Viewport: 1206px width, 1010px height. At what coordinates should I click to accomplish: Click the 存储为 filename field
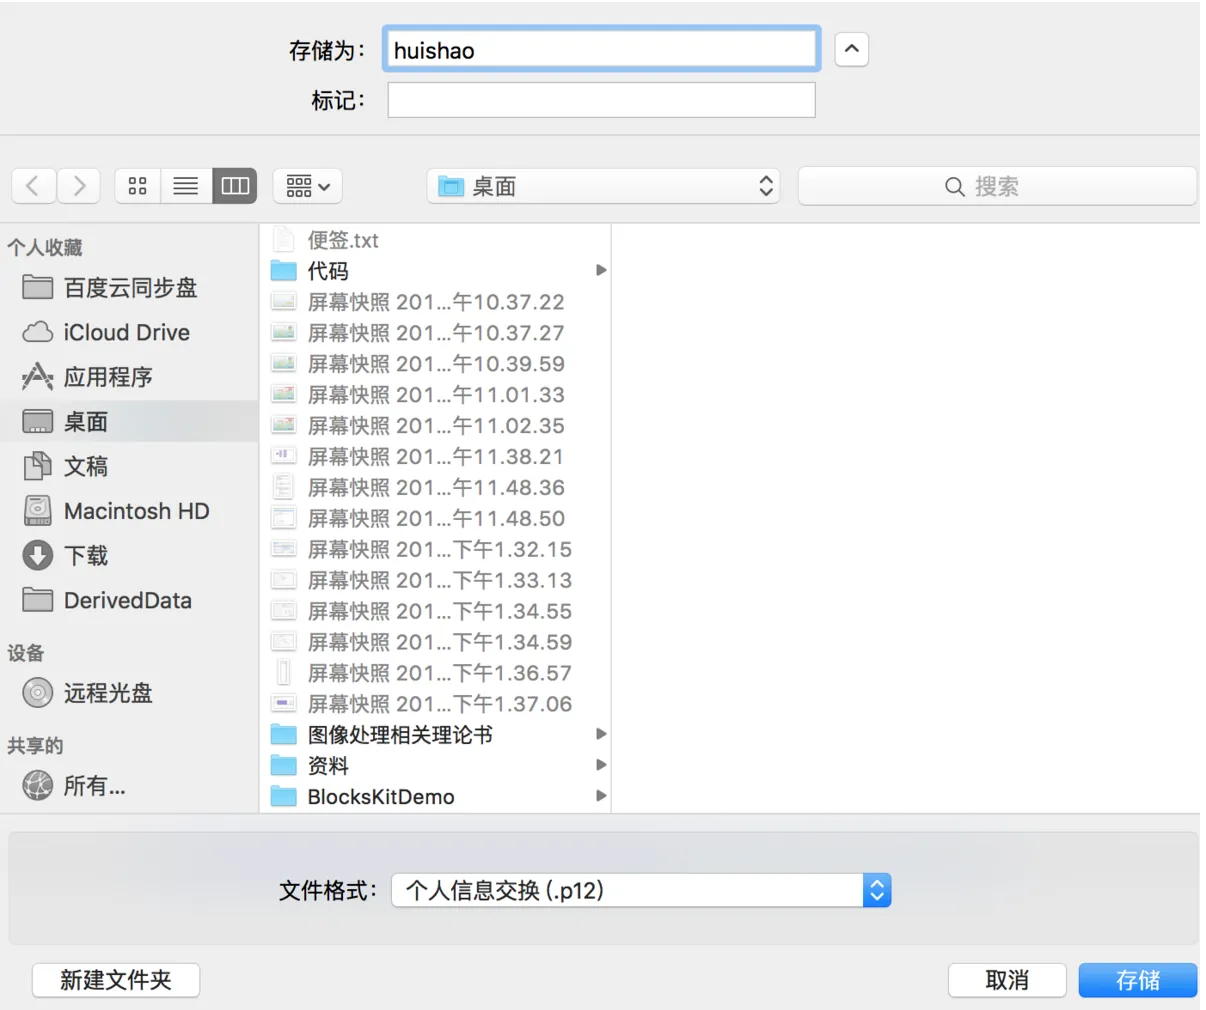click(601, 49)
